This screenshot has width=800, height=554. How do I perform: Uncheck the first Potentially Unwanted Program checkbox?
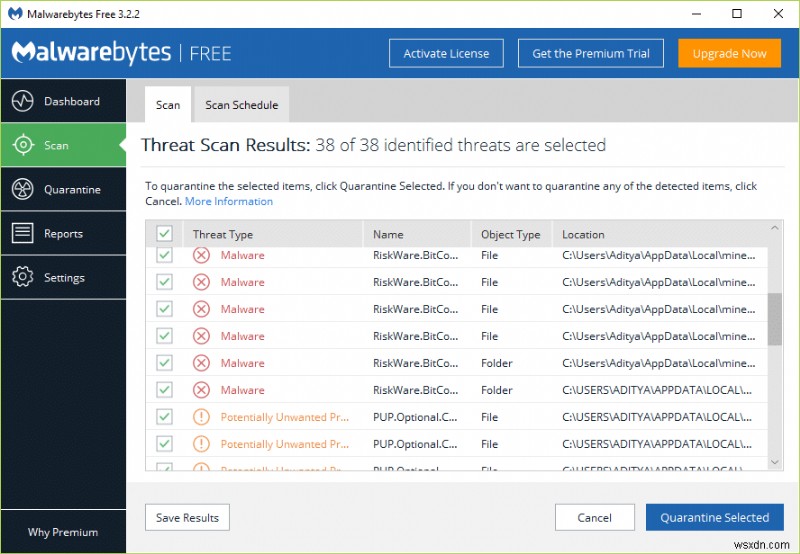pos(165,417)
